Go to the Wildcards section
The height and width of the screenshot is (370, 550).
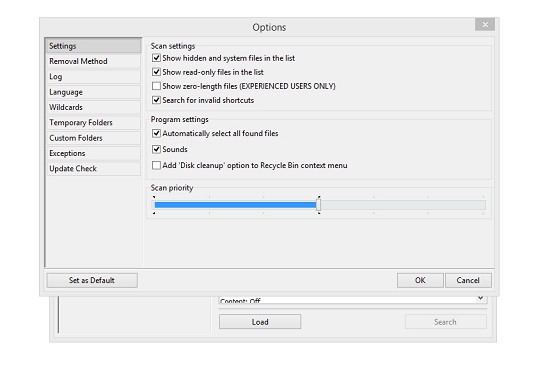[x=93, y=107]
